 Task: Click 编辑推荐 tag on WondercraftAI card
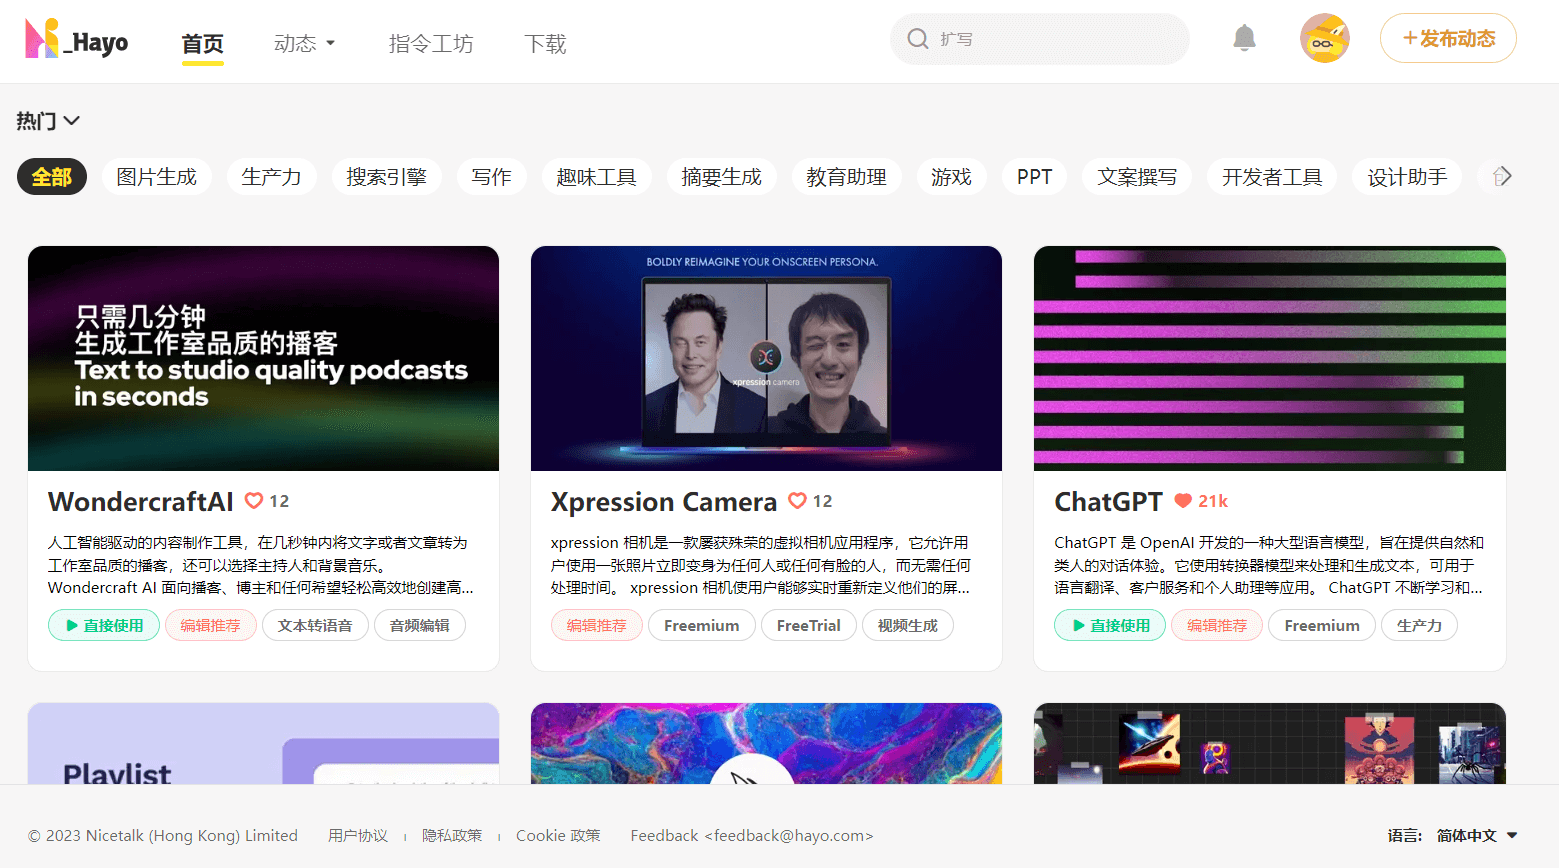click(211, 625)
